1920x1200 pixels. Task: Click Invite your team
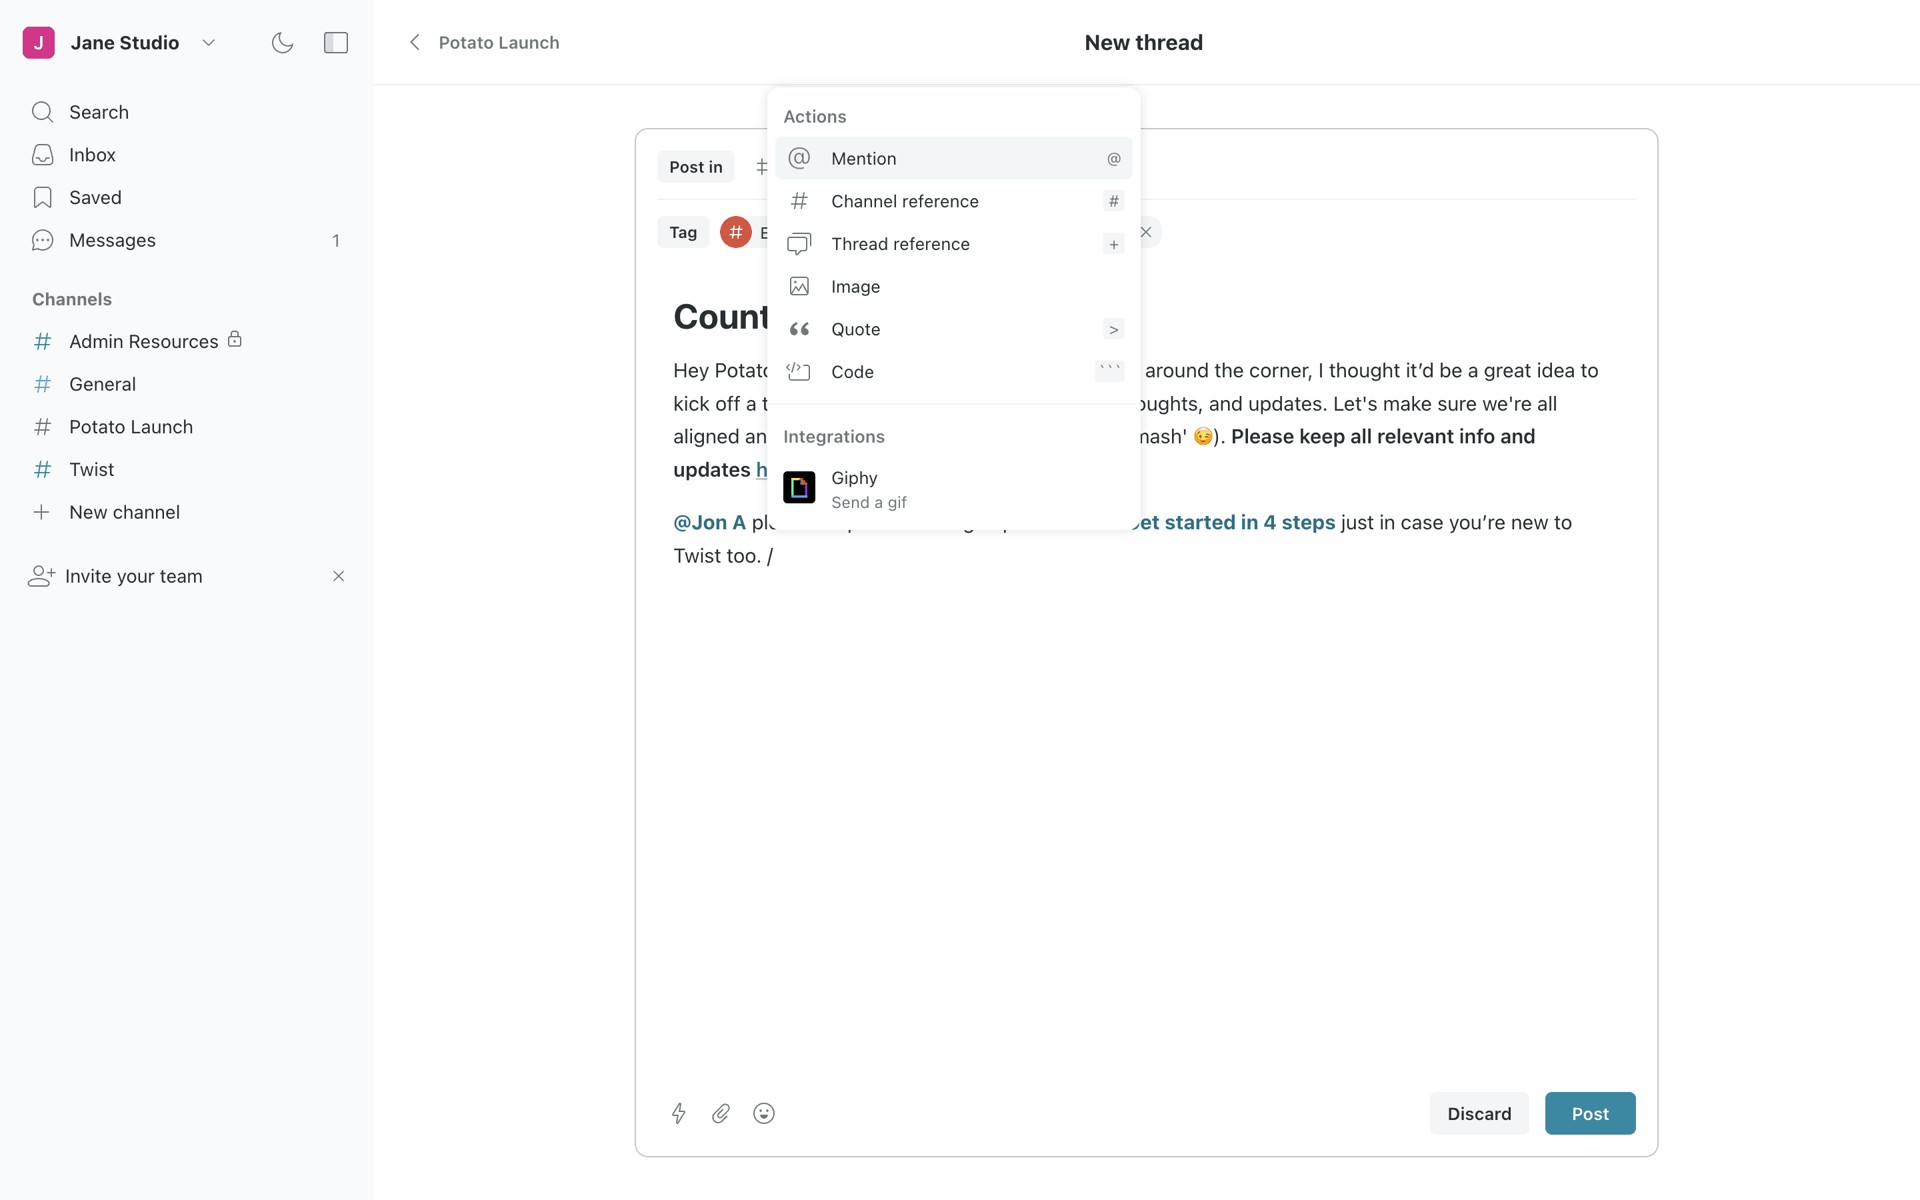point(133,576)
